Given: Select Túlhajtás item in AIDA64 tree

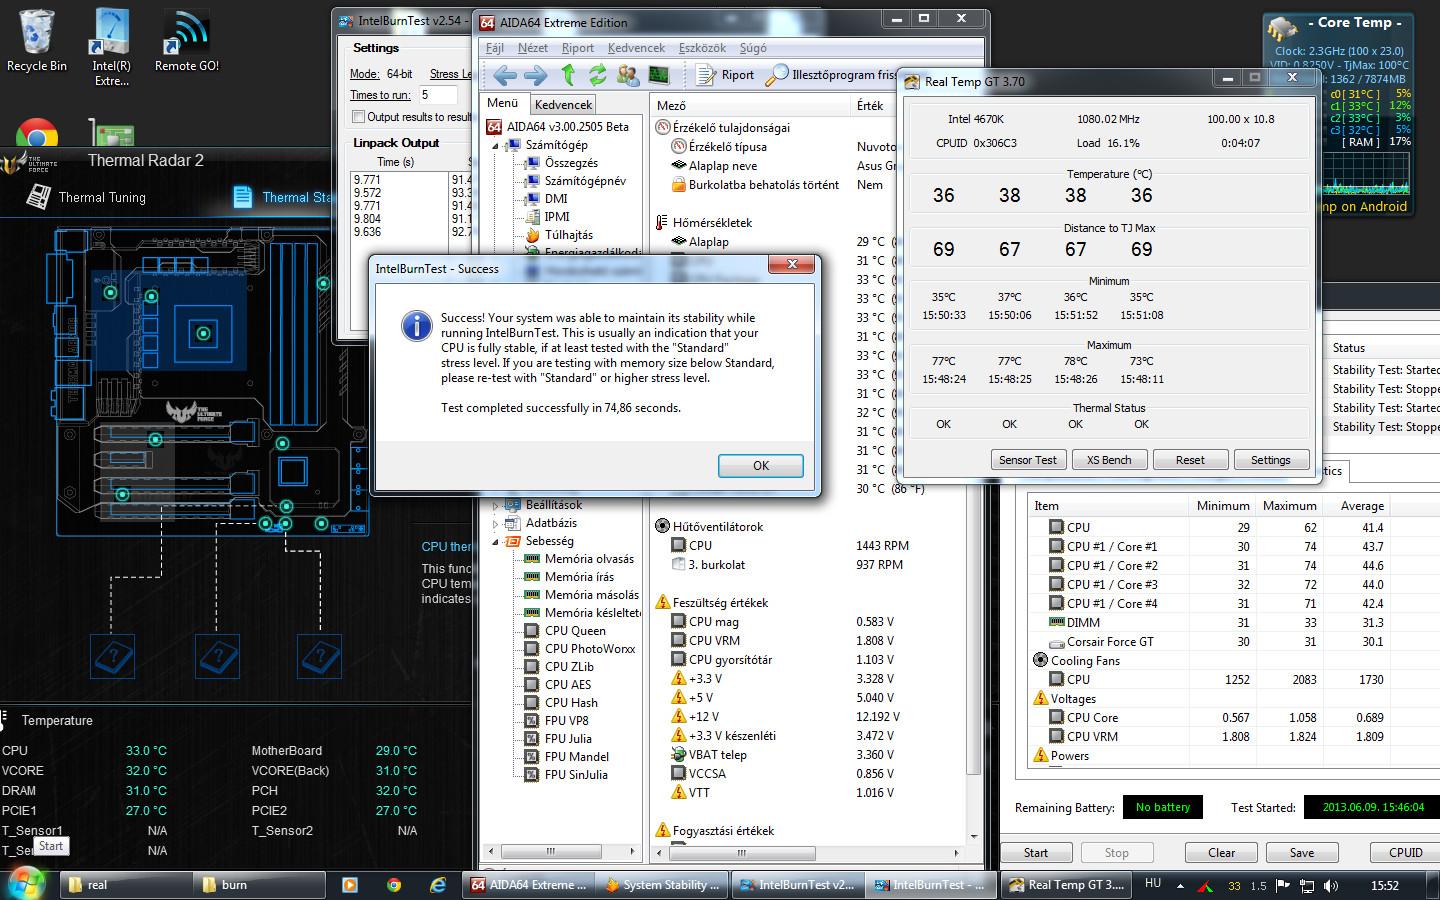Looking at the screenshot, I should [559, 235].
